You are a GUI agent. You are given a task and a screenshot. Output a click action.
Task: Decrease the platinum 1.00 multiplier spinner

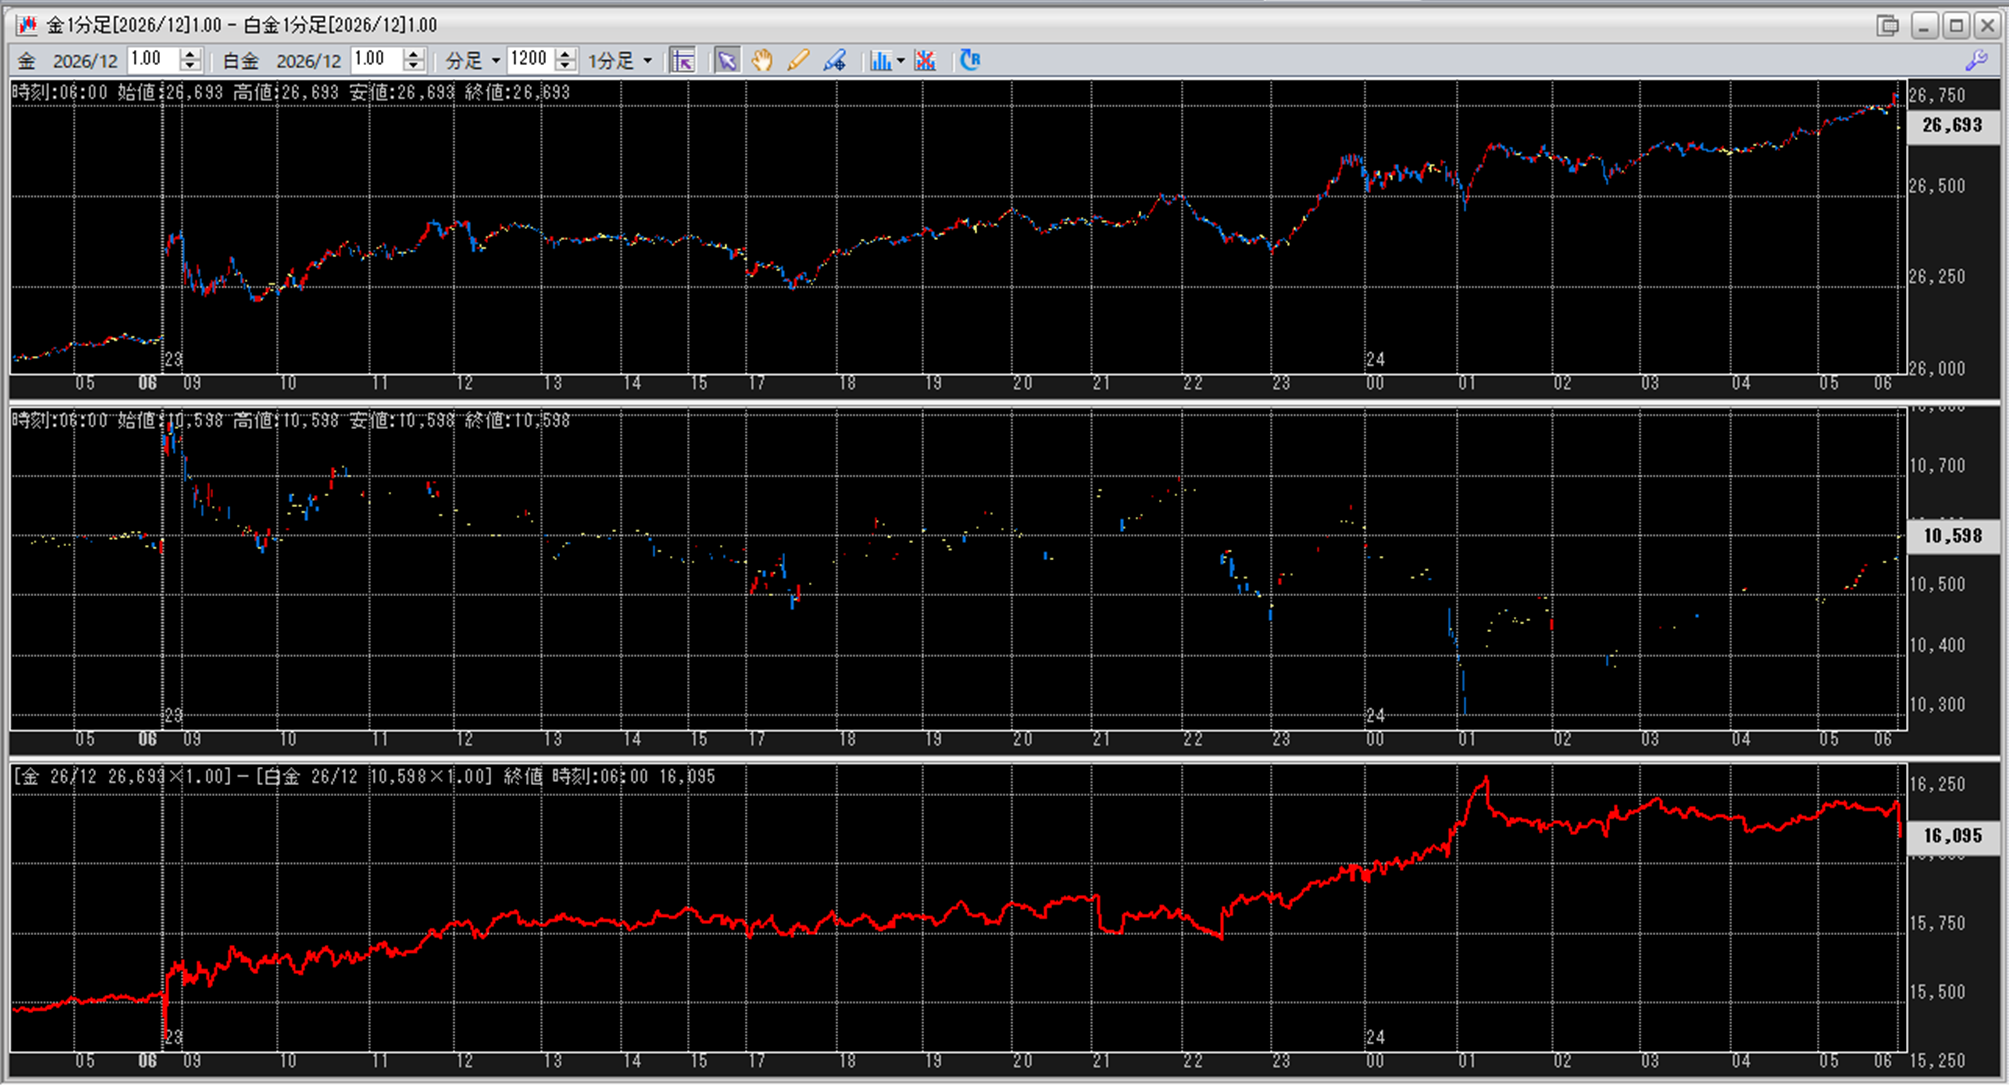[413, 67]
